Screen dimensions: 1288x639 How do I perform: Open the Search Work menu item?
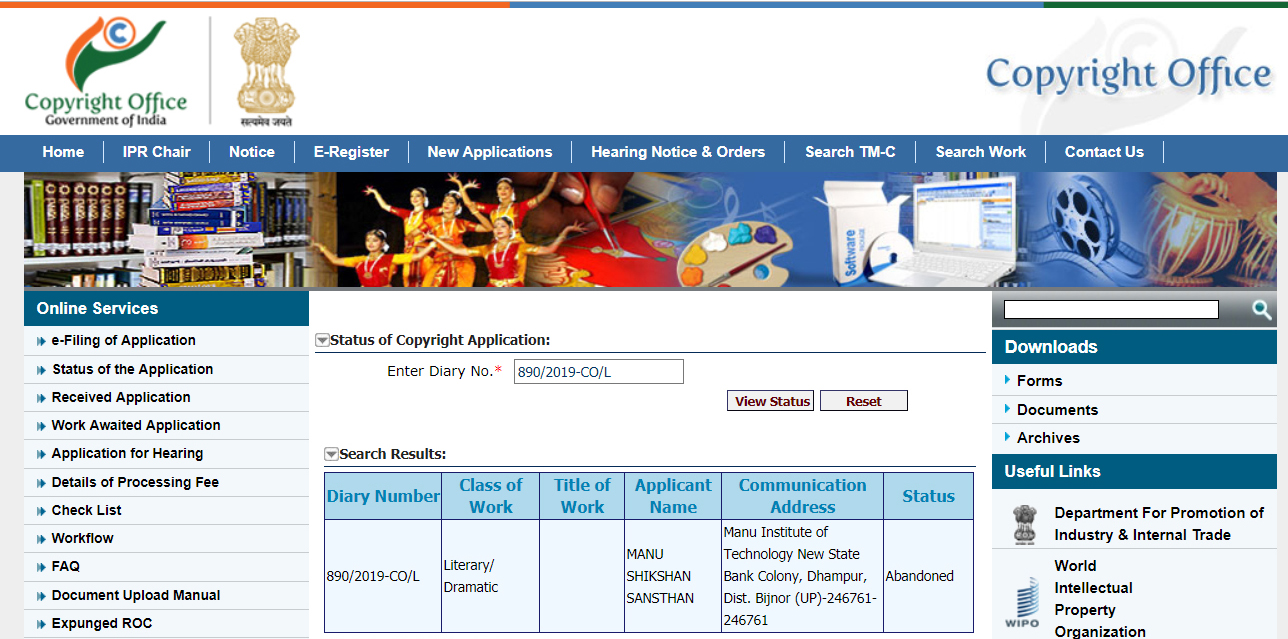pyautogui.click(x=981, y=152)
